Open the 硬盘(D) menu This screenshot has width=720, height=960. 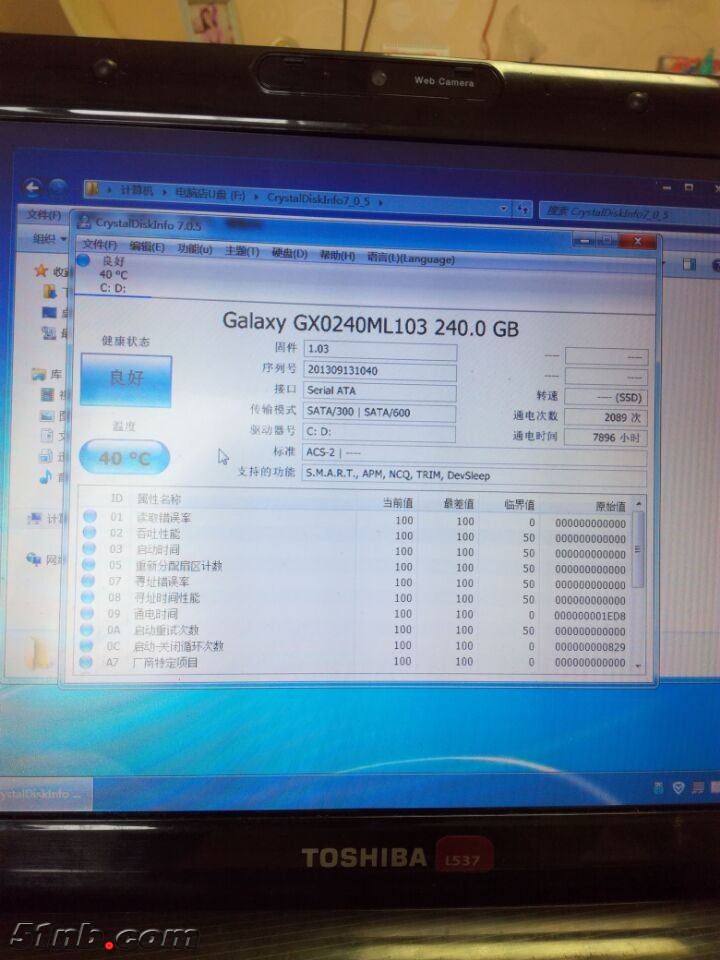coord(290,254)
